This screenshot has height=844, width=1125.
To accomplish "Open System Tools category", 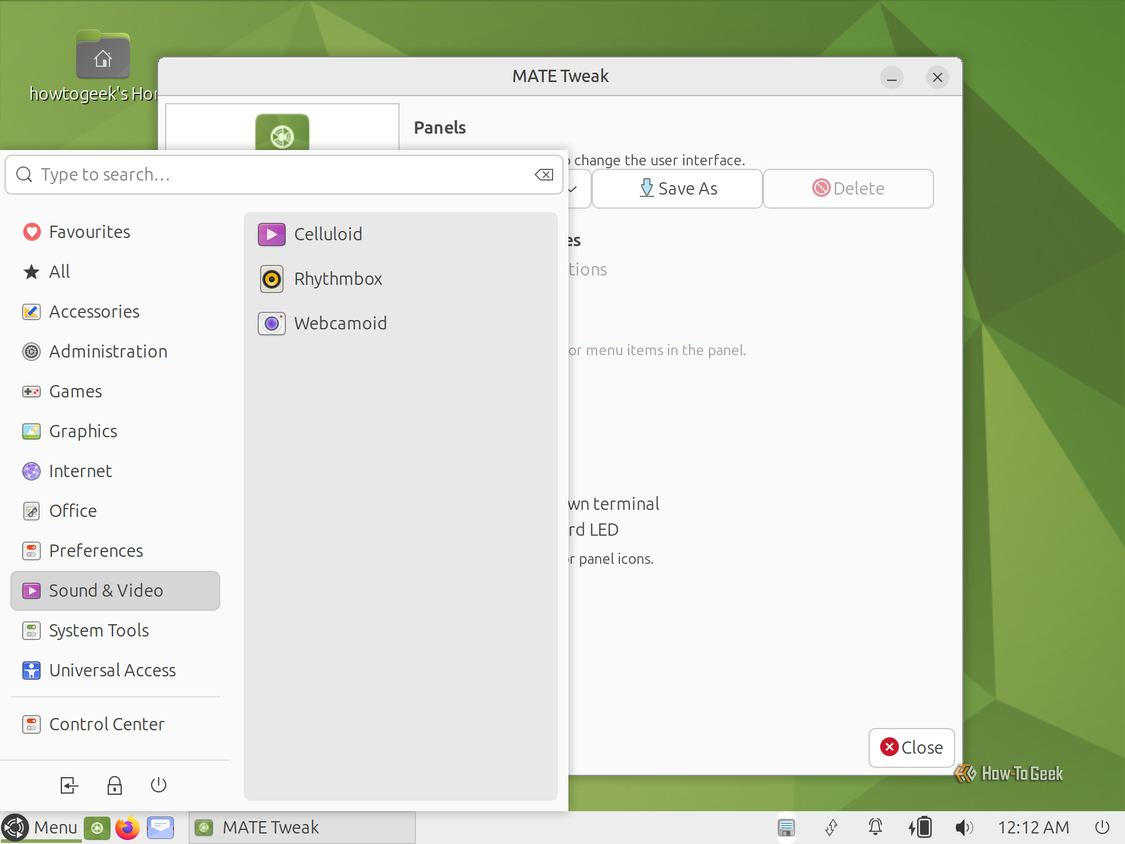I will pos(115,630).
